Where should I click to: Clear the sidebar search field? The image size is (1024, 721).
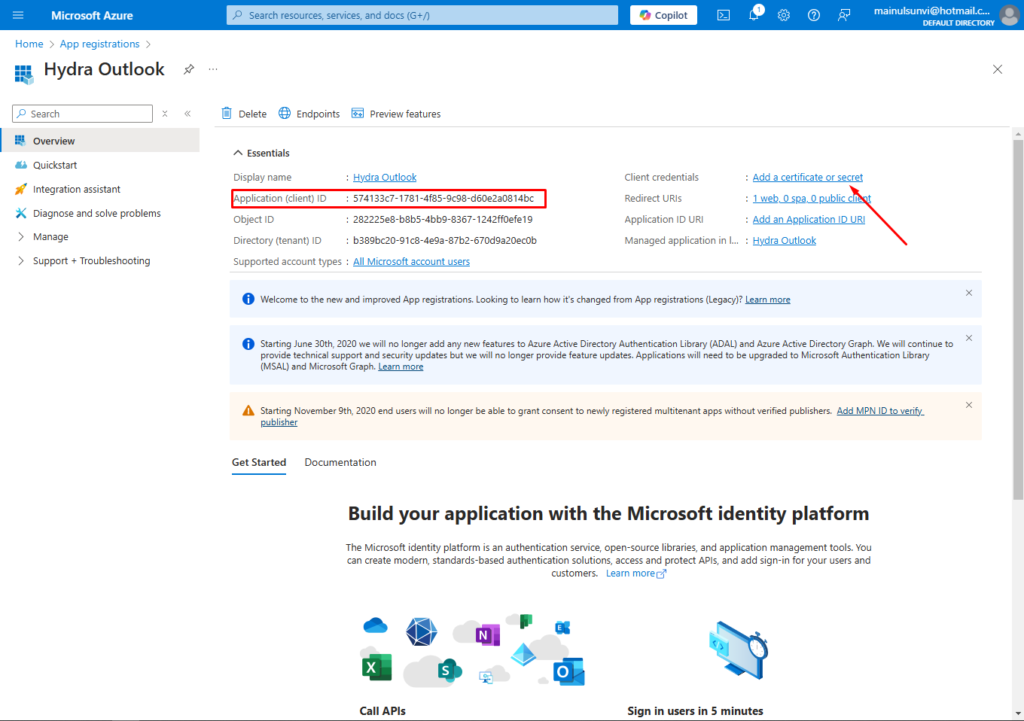(165, 114)
